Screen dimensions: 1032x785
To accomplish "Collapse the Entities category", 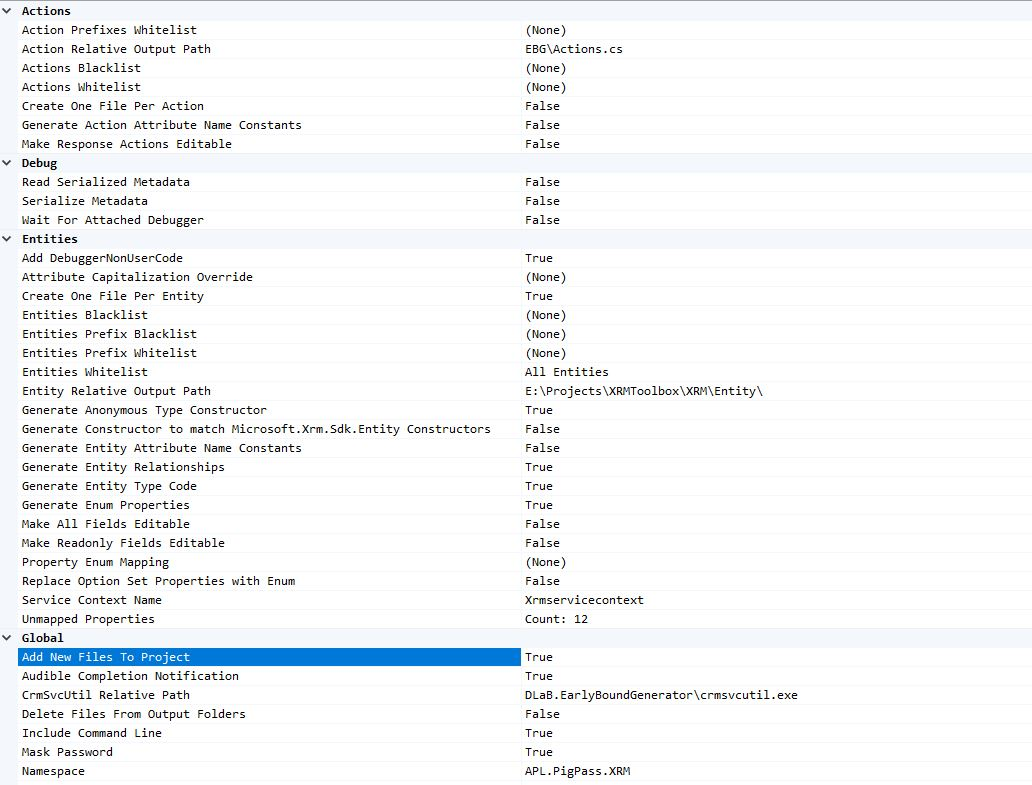I will click(8, 238).
